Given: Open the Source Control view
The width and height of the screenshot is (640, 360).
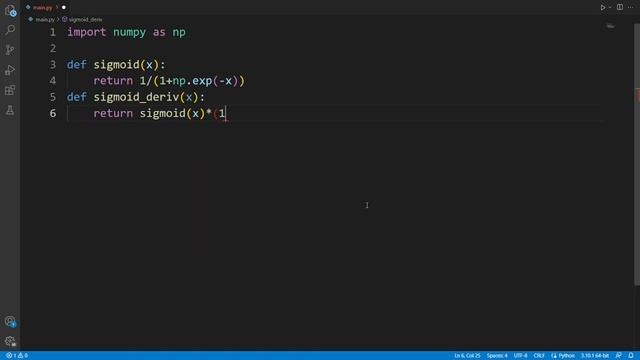Looking at the screenshot, I should pos(10,50).
